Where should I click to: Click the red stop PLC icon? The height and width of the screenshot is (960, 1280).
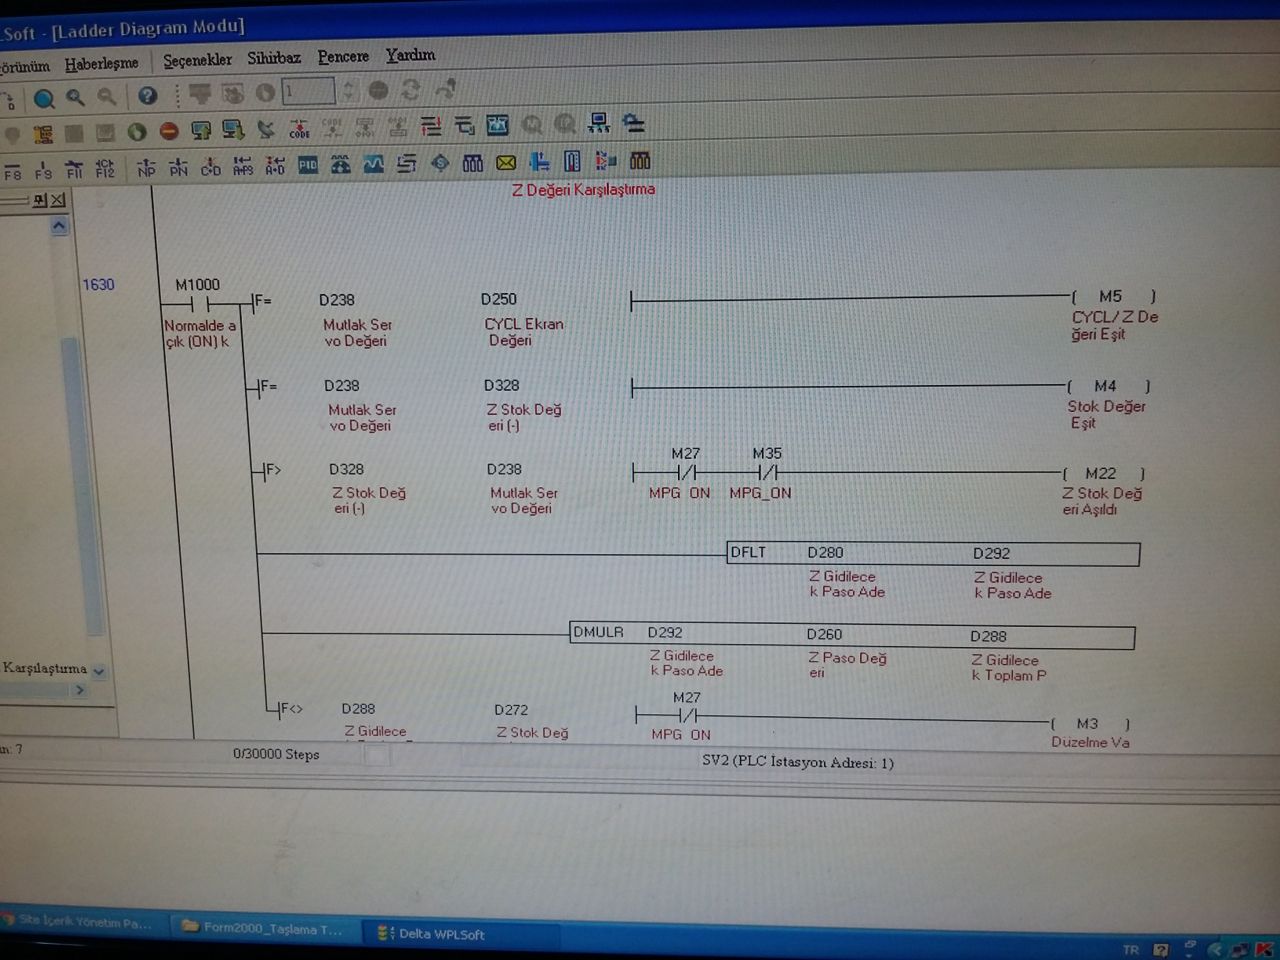pos(169,131)
